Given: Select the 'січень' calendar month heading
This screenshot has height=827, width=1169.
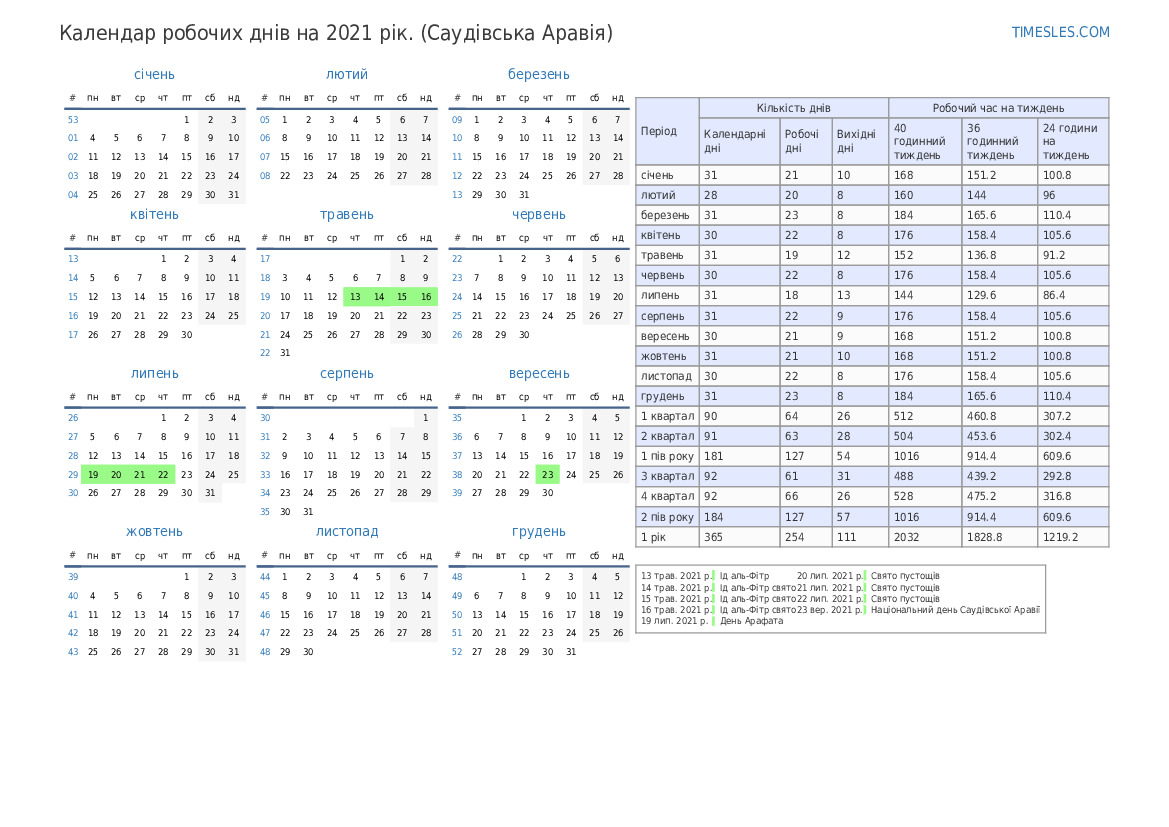Looking at the screenshot, I should pyautogui.click(x=154, y=75).
